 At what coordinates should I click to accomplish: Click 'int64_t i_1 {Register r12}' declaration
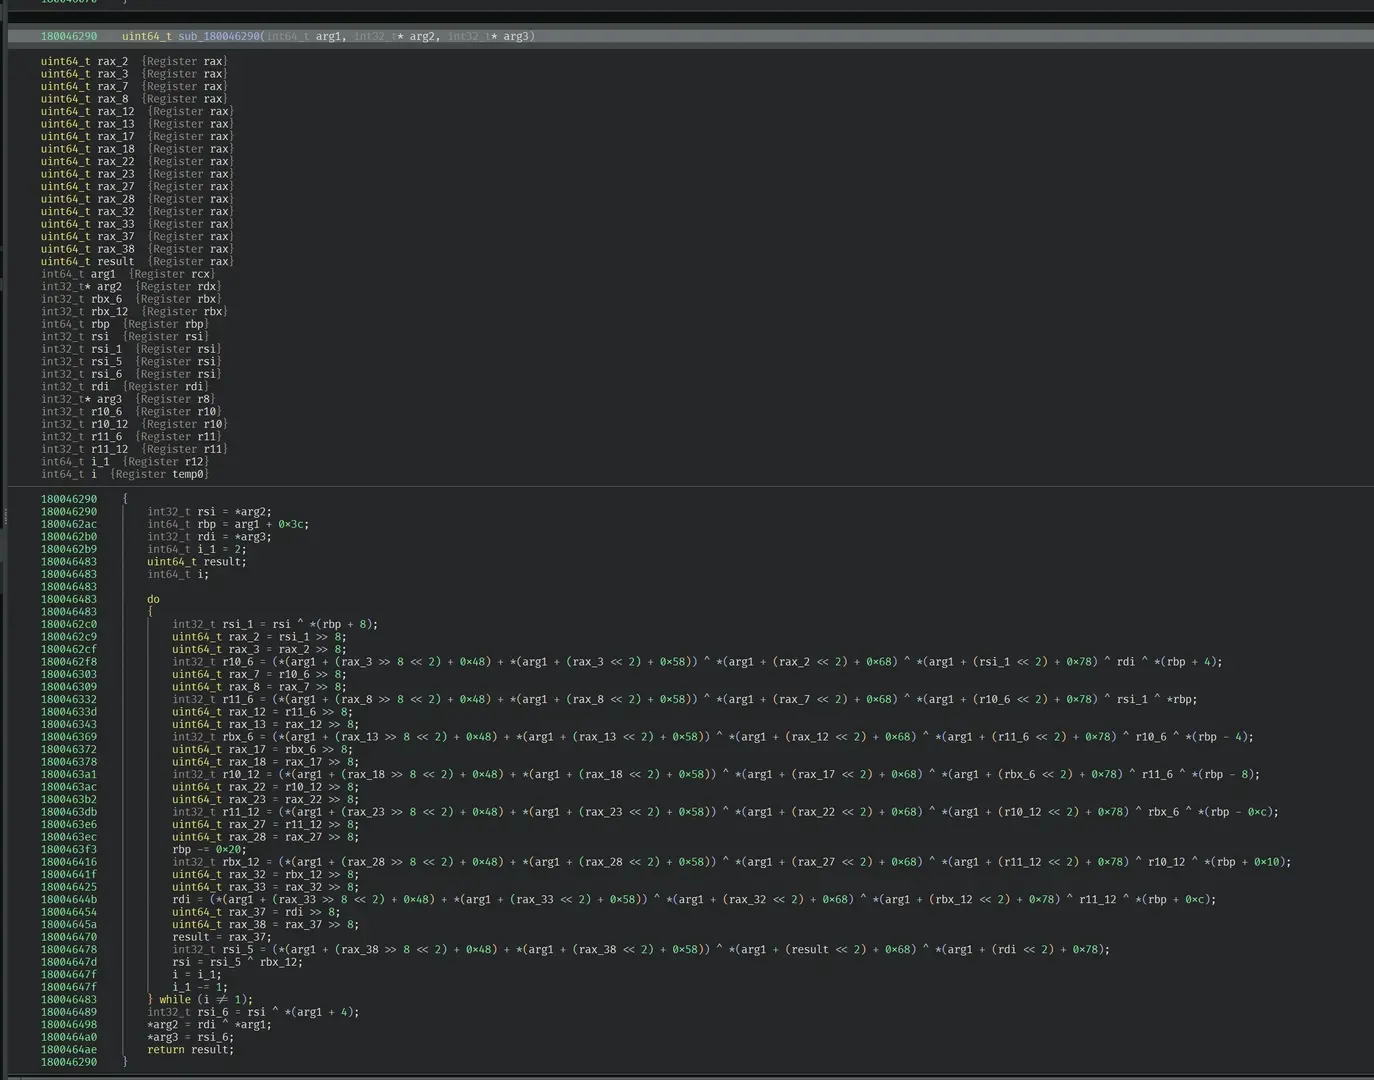point(125,461)
